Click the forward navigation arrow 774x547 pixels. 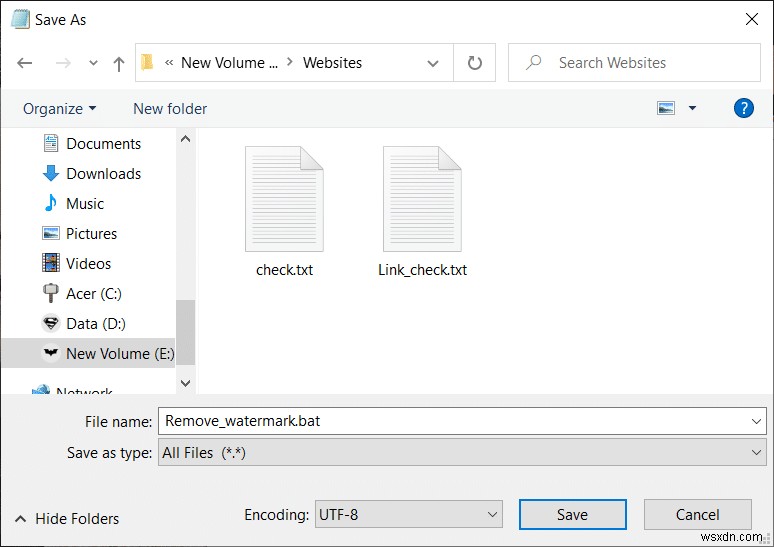click(x=63, y=63)
